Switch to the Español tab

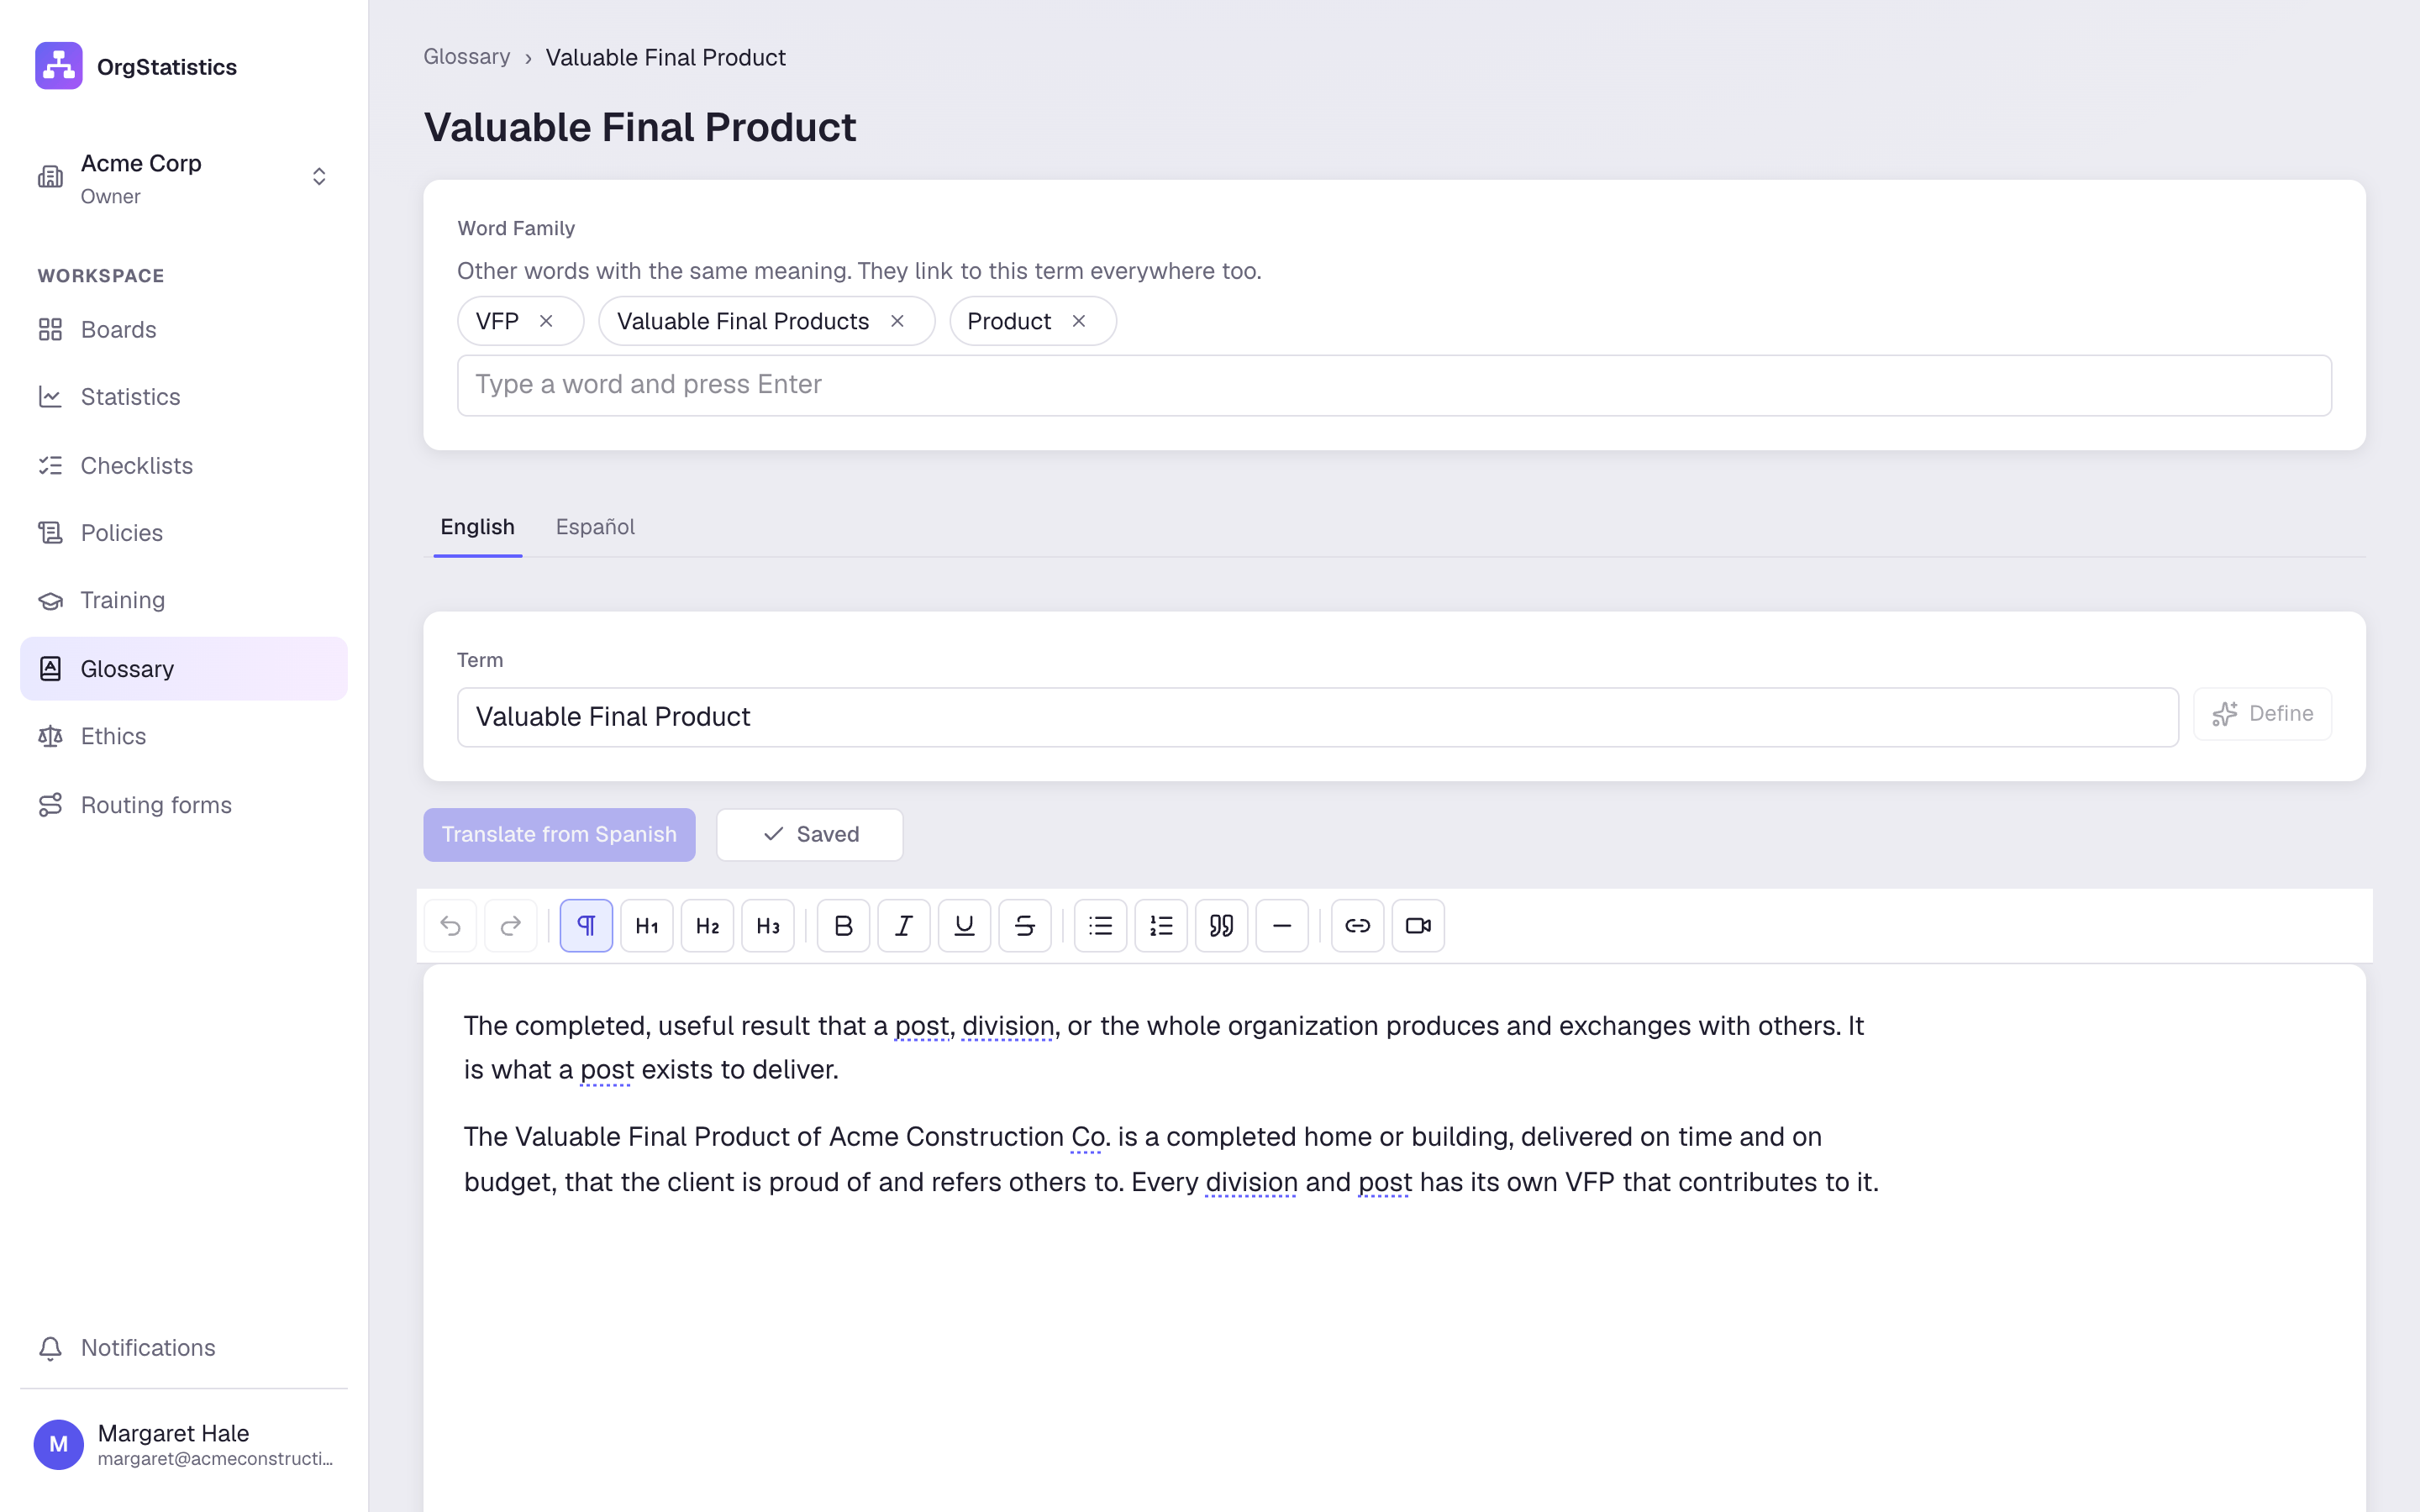click(595, 527)
